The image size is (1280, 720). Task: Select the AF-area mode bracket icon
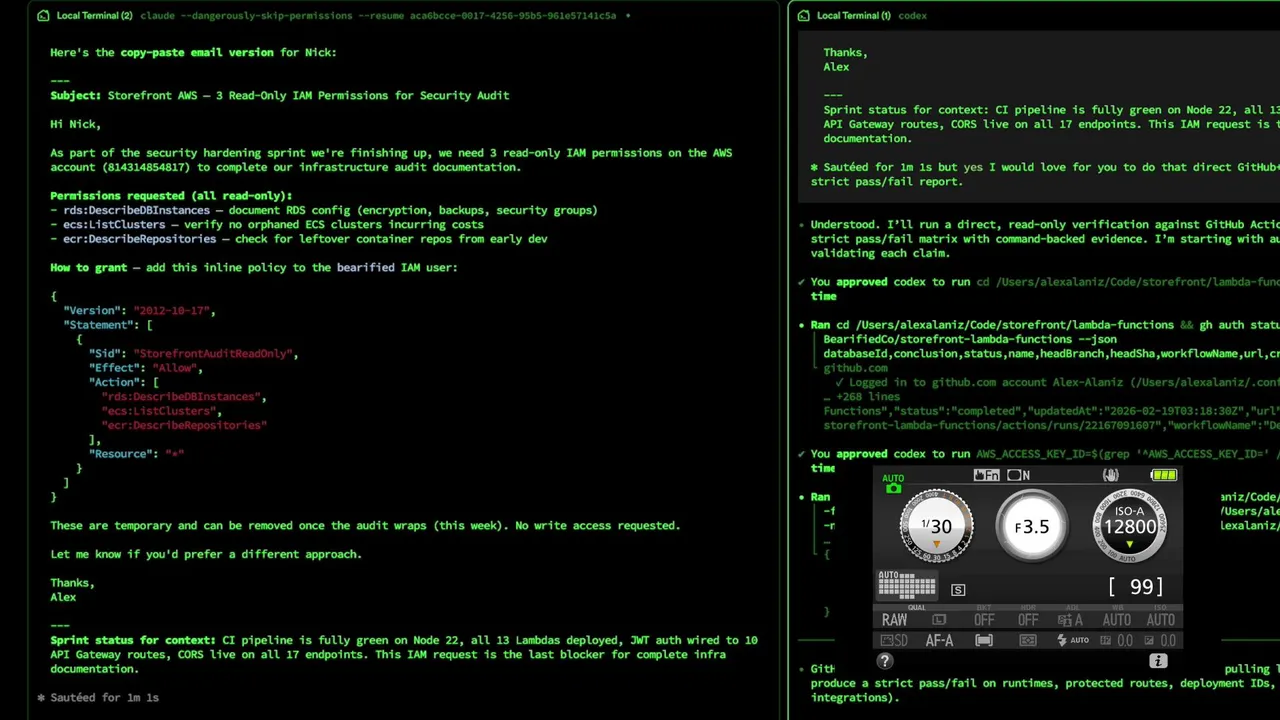click(x=984, y=640)
